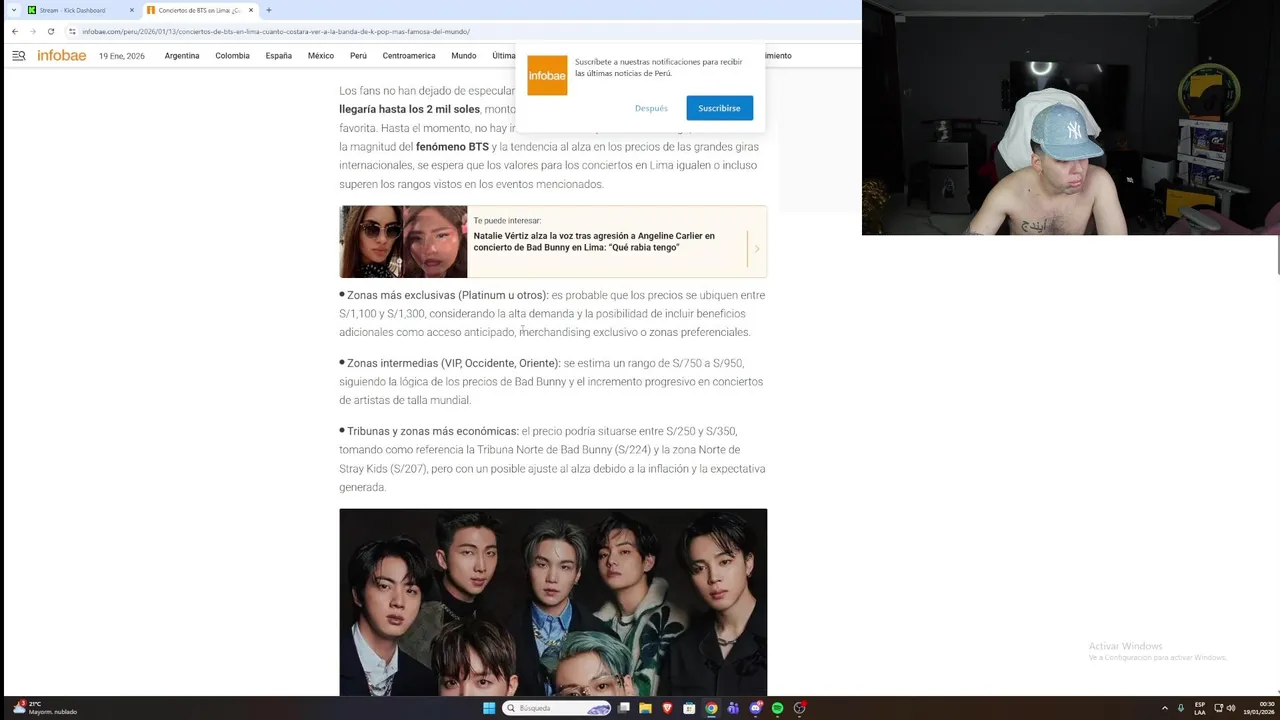Open the Windows Start menu
The width and height of the screenshot is (1280, 720).
[x=489, y=708]
